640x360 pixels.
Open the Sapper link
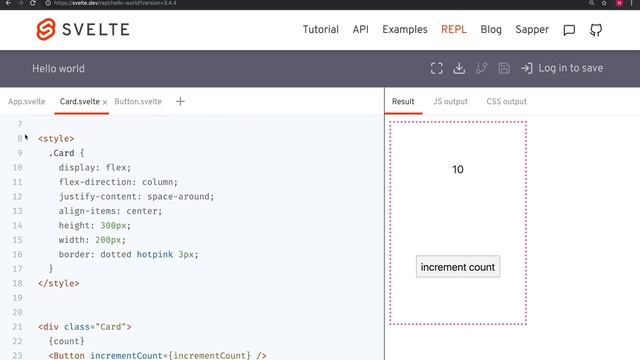click(532, 29)
